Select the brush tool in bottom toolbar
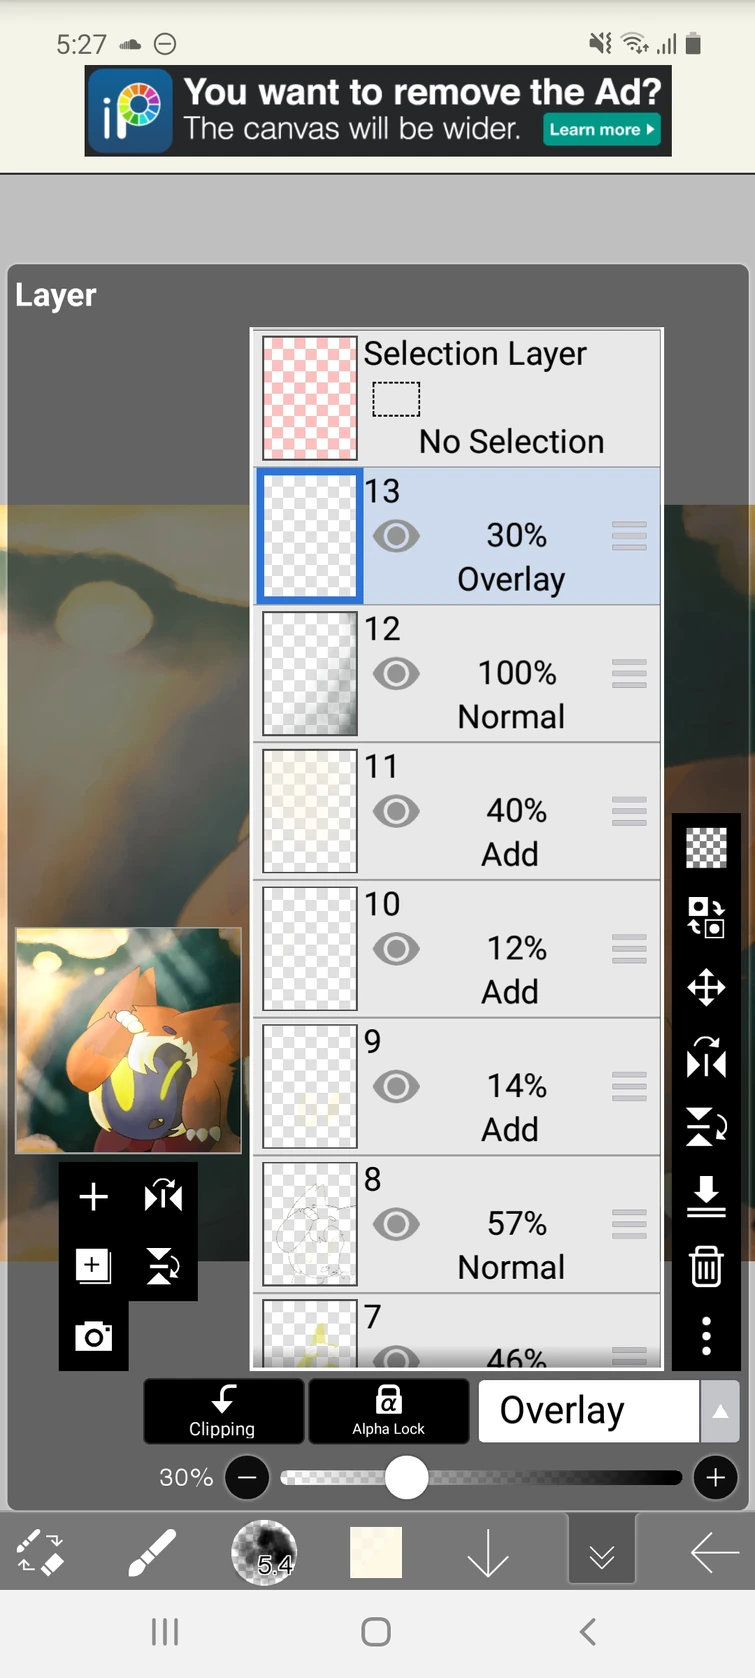755x1678 pixels. coord(152,1553)
